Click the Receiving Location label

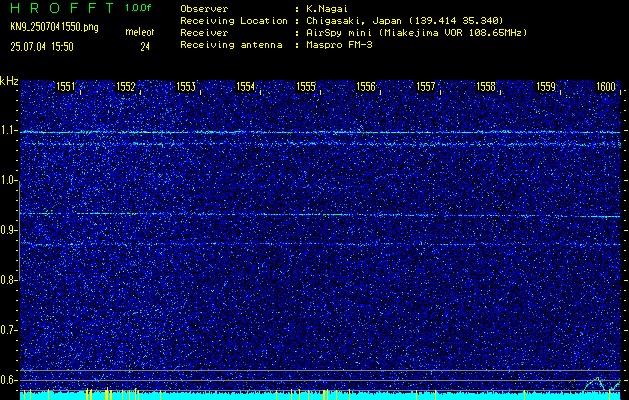234,21
